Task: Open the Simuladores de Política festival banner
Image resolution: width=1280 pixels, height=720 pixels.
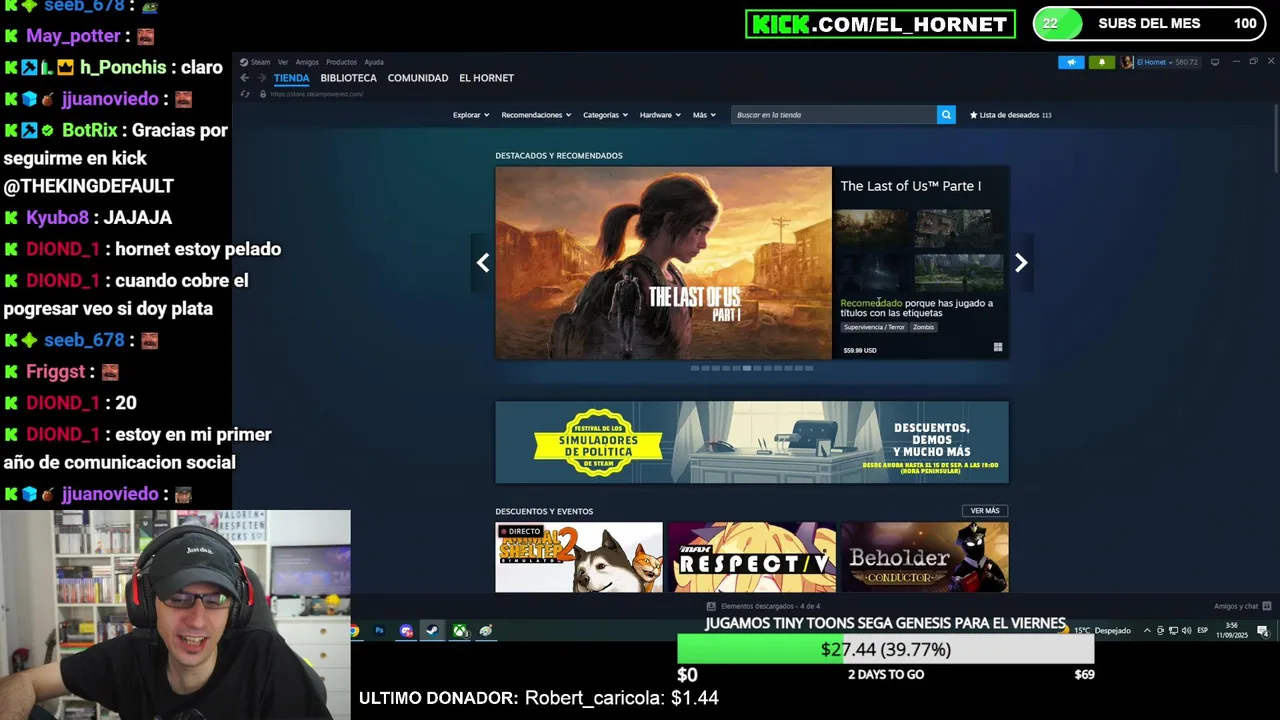Action: click(752, 442)
